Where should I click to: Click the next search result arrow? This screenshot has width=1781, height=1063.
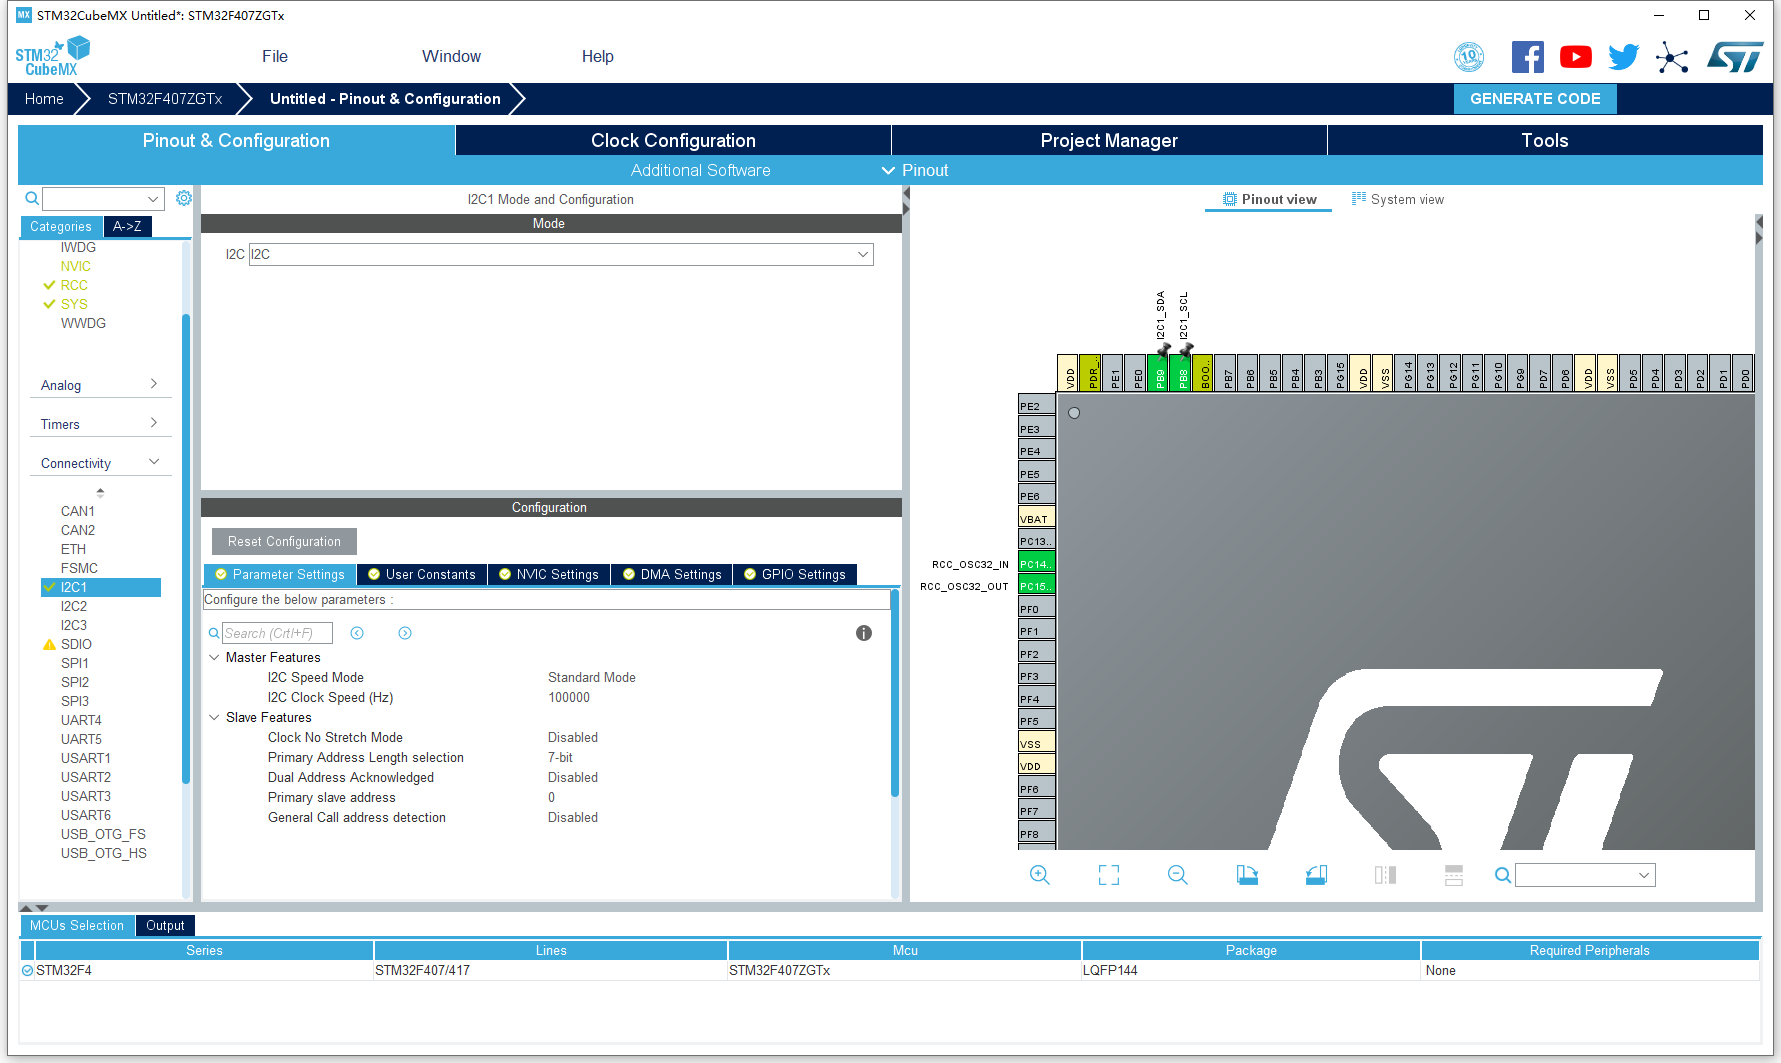tap(405, 633)
